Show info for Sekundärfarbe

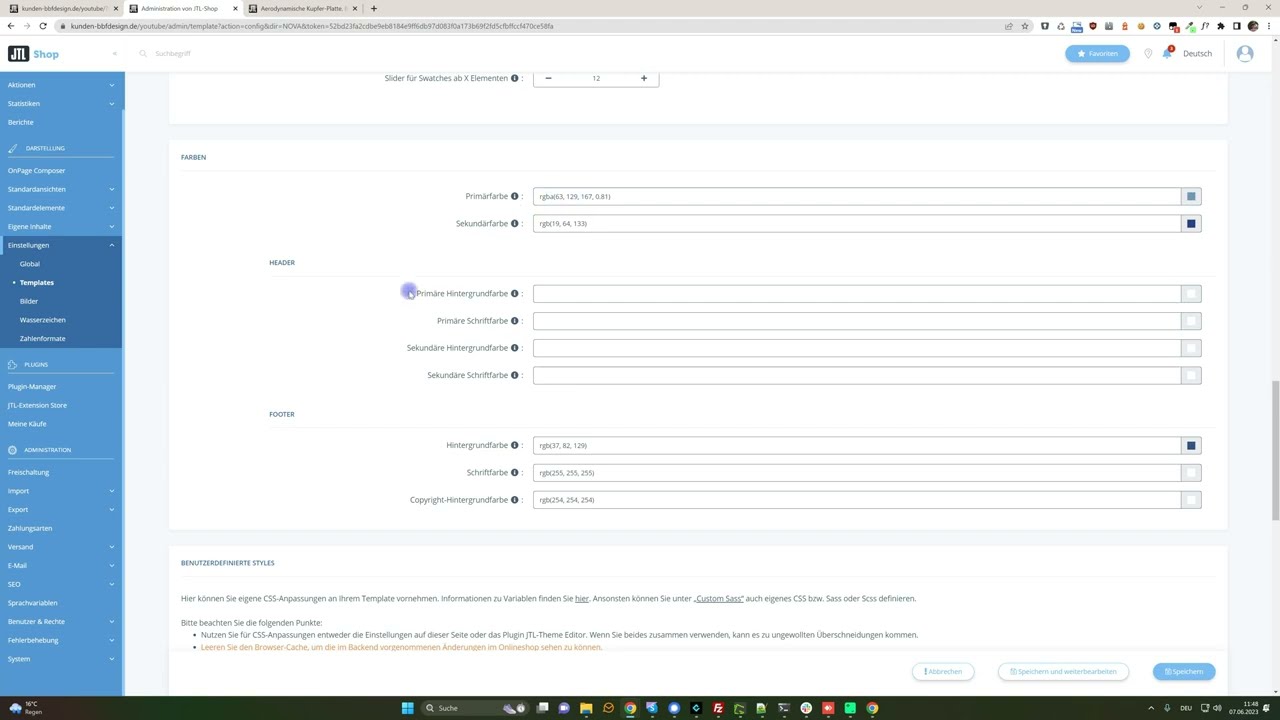pyautogui.click(x=515, y=223)
